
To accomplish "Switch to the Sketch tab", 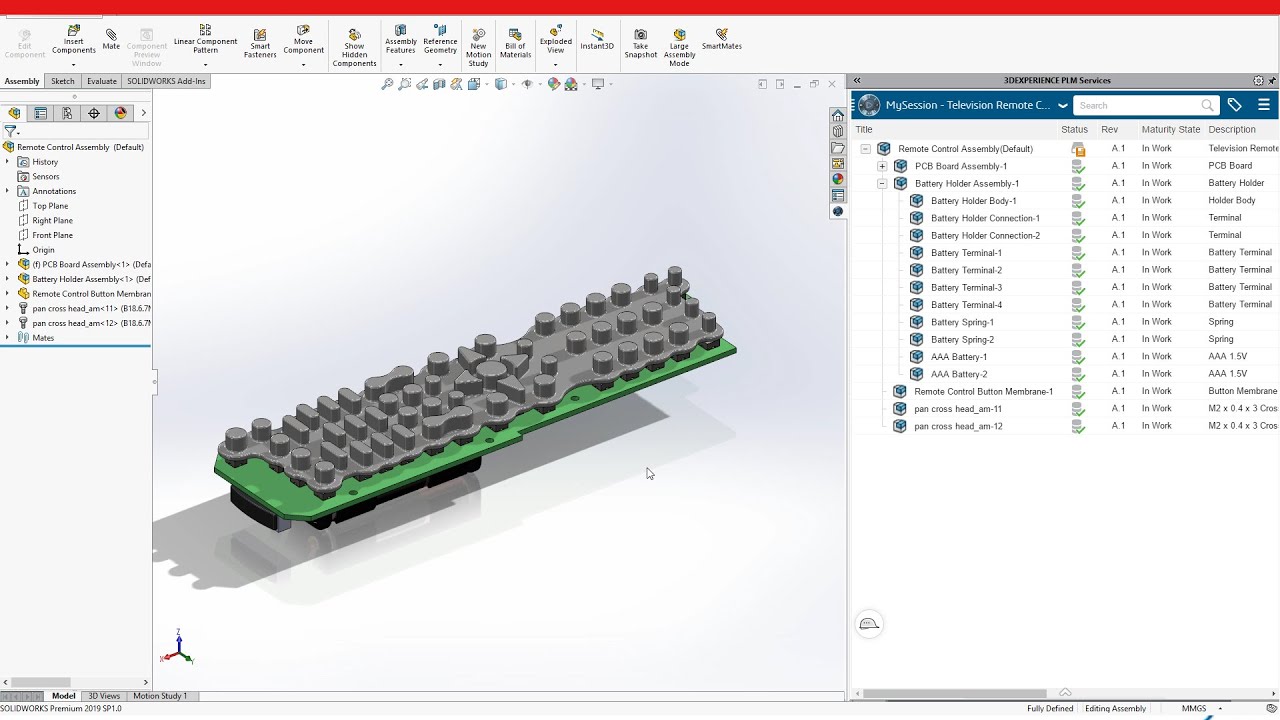I will tap(62, 81).
